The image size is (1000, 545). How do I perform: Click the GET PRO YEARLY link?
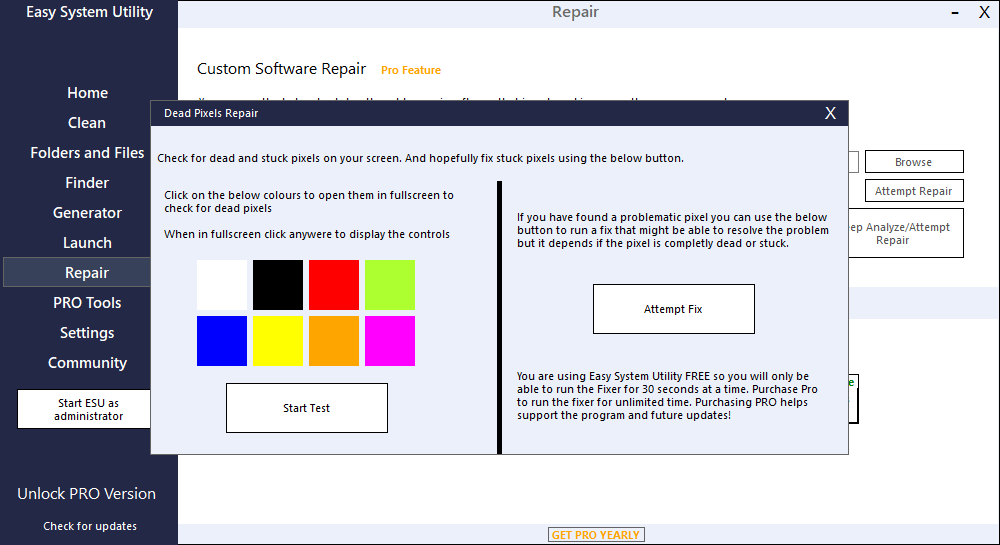click(x=595, y=535)
